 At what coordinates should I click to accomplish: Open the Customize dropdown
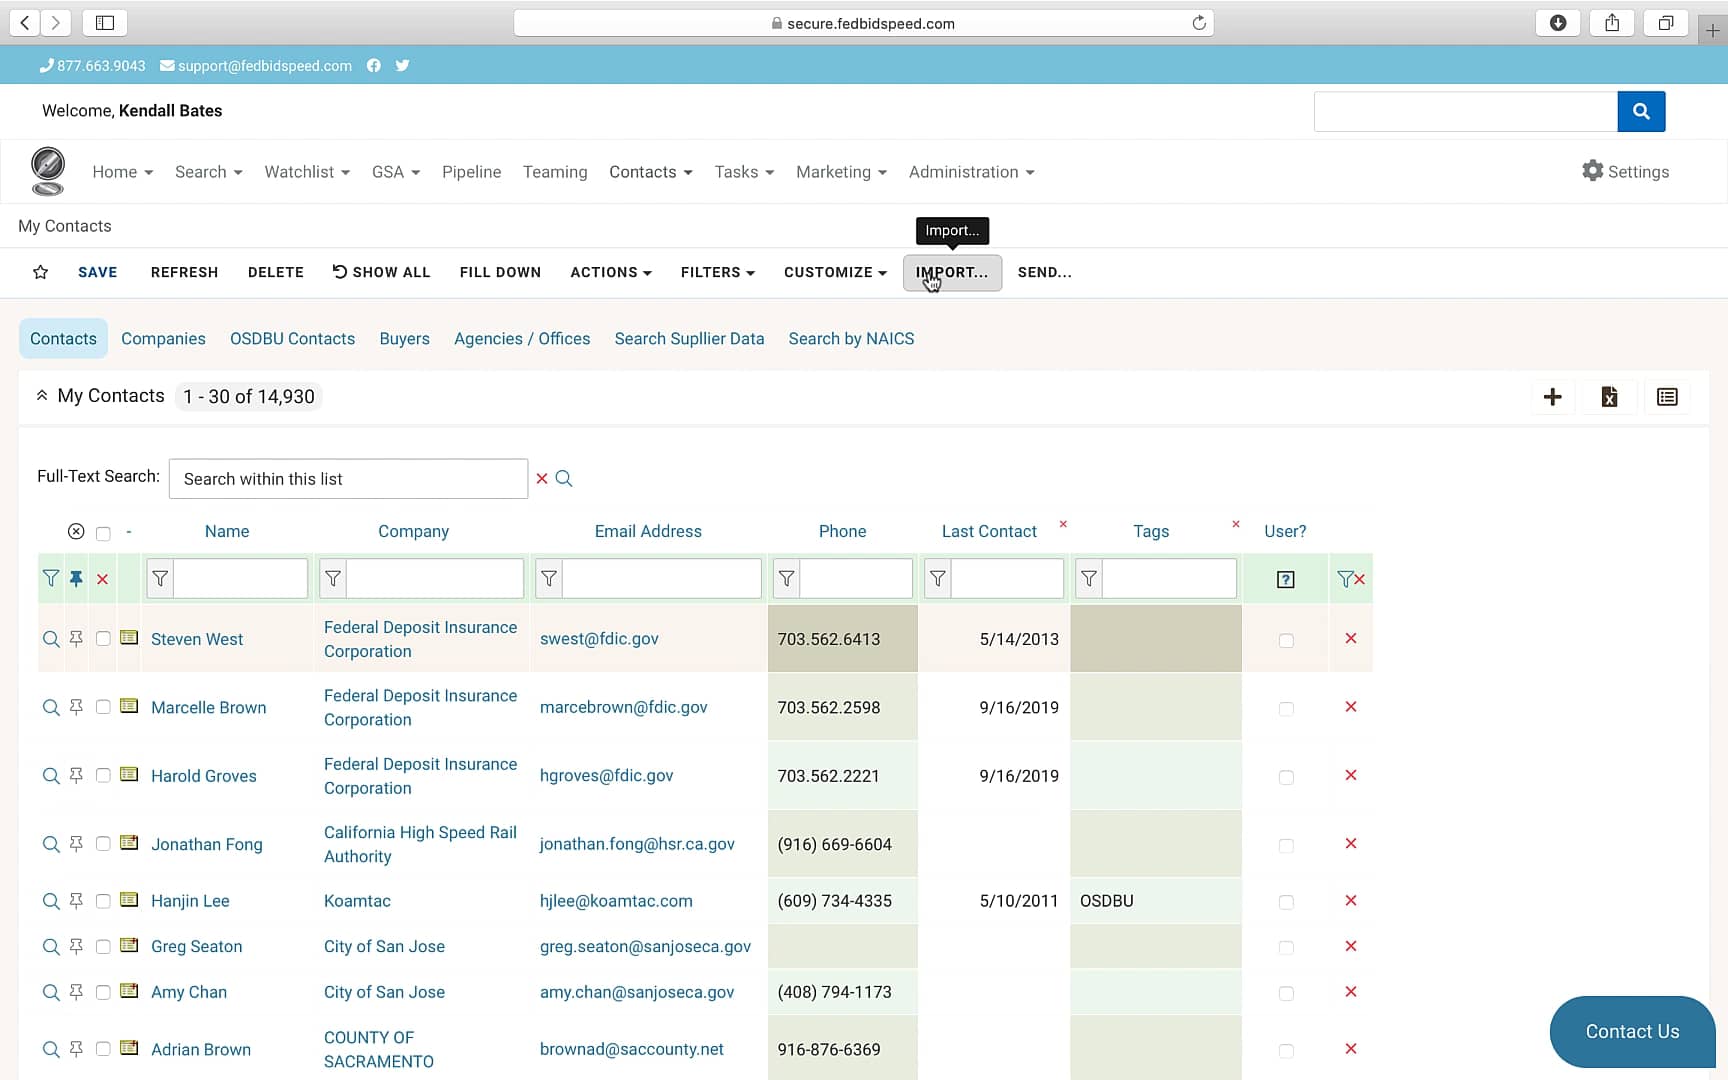coord(833,272)
